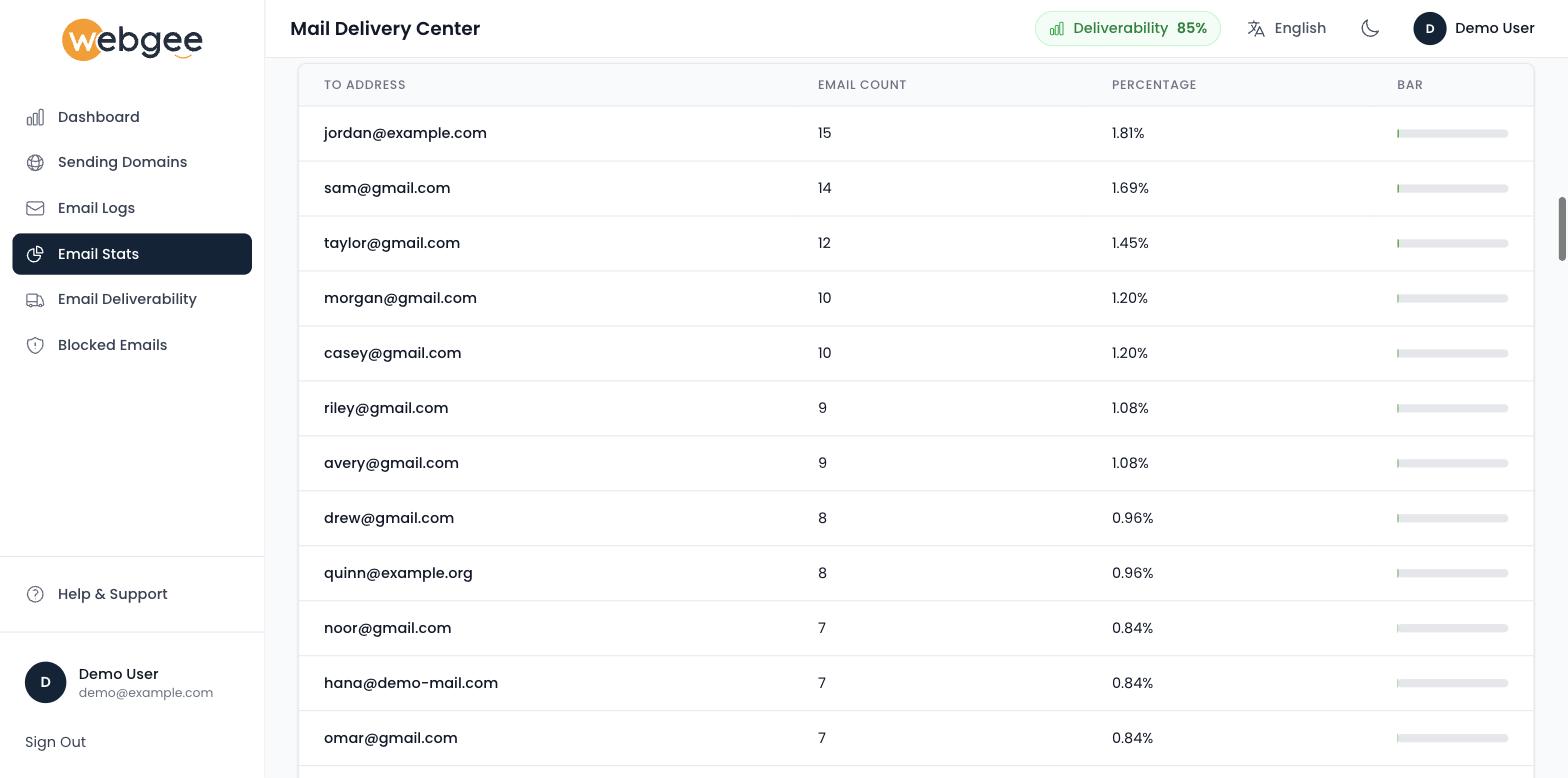Click the progress bar for hana@demo-mail.com
The image size is (1568, 778).
click(1452, 683)
